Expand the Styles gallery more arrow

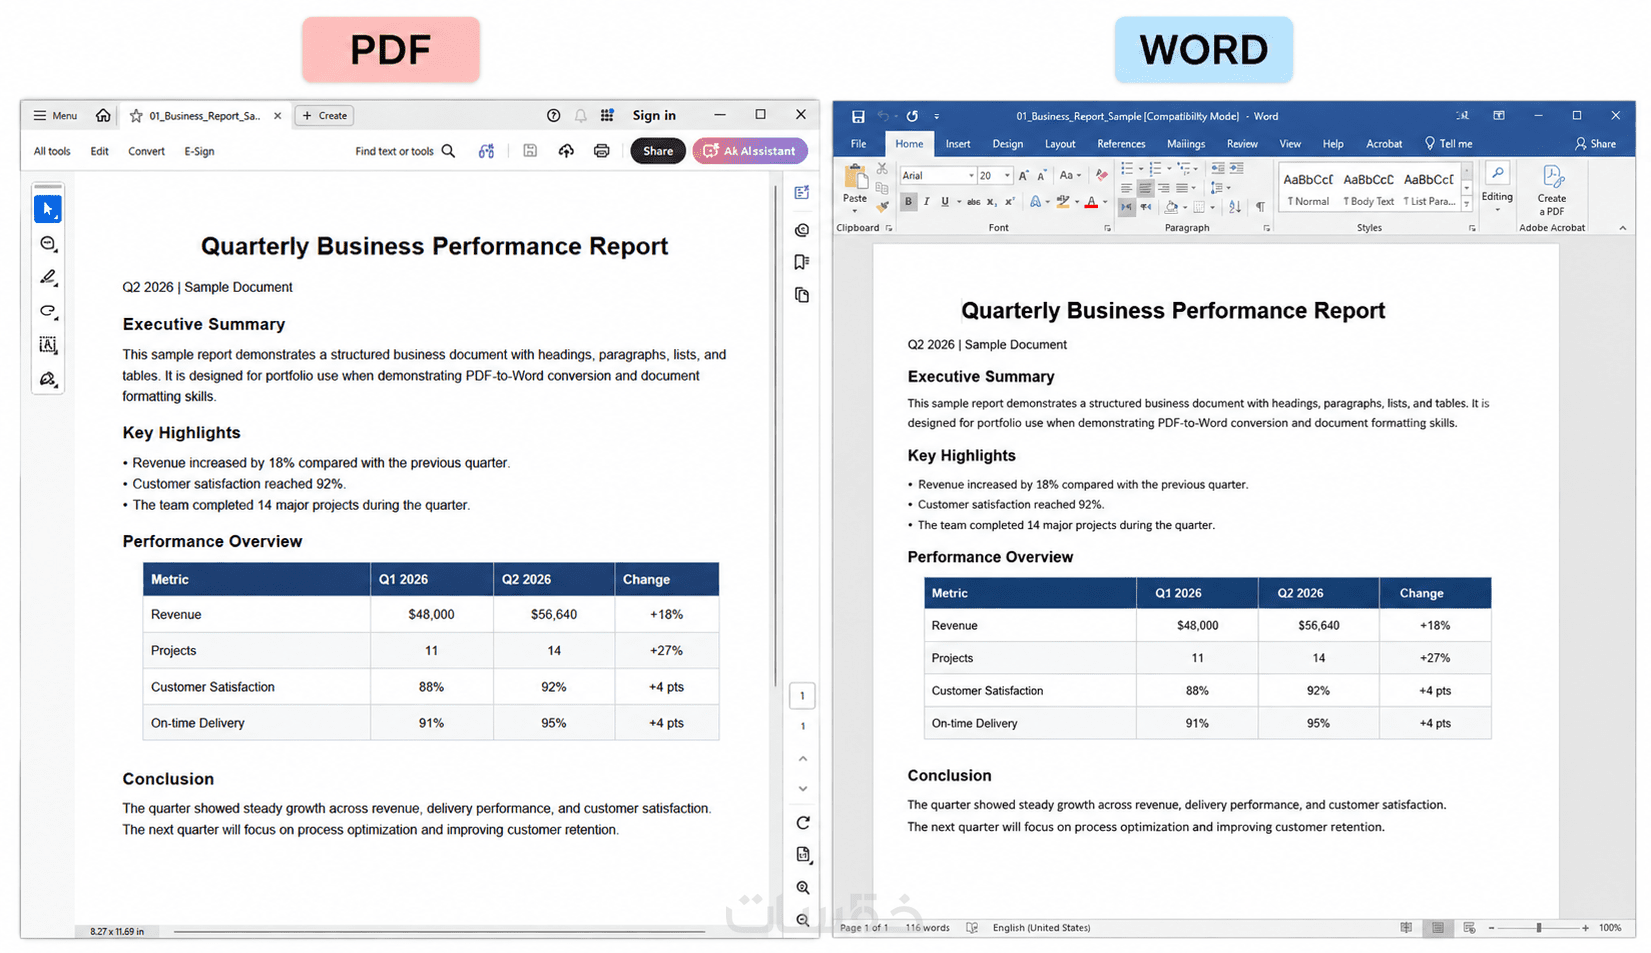tap(1467, 203)
